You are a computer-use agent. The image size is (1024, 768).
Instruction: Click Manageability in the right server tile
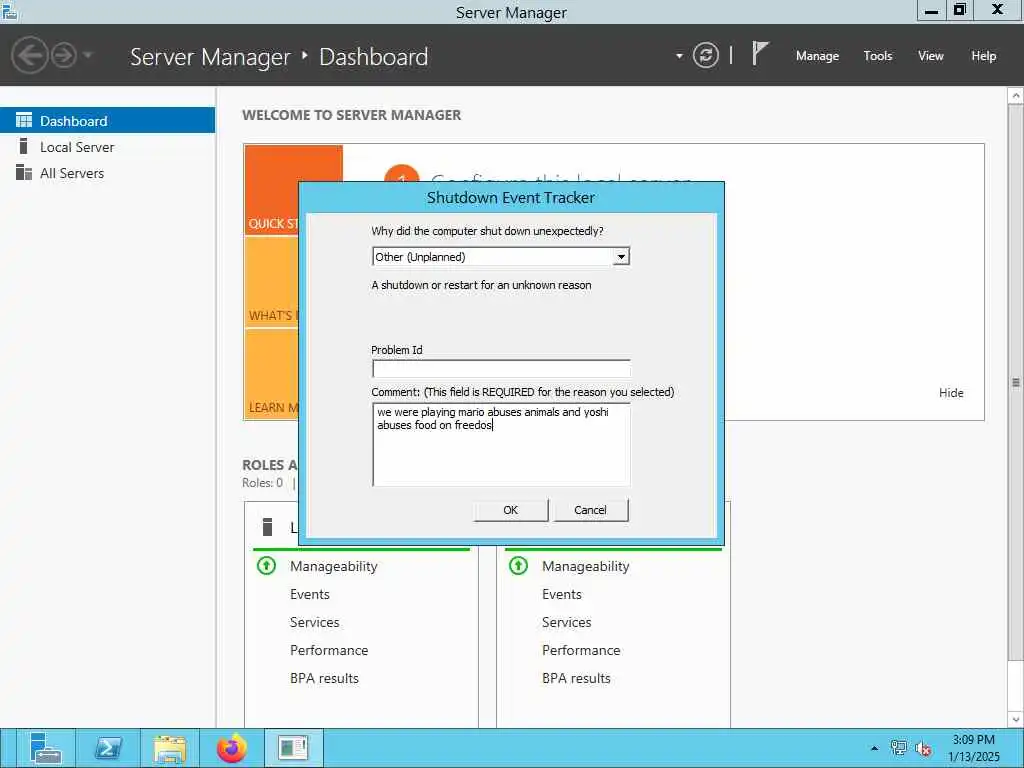(x=586, y=566)
